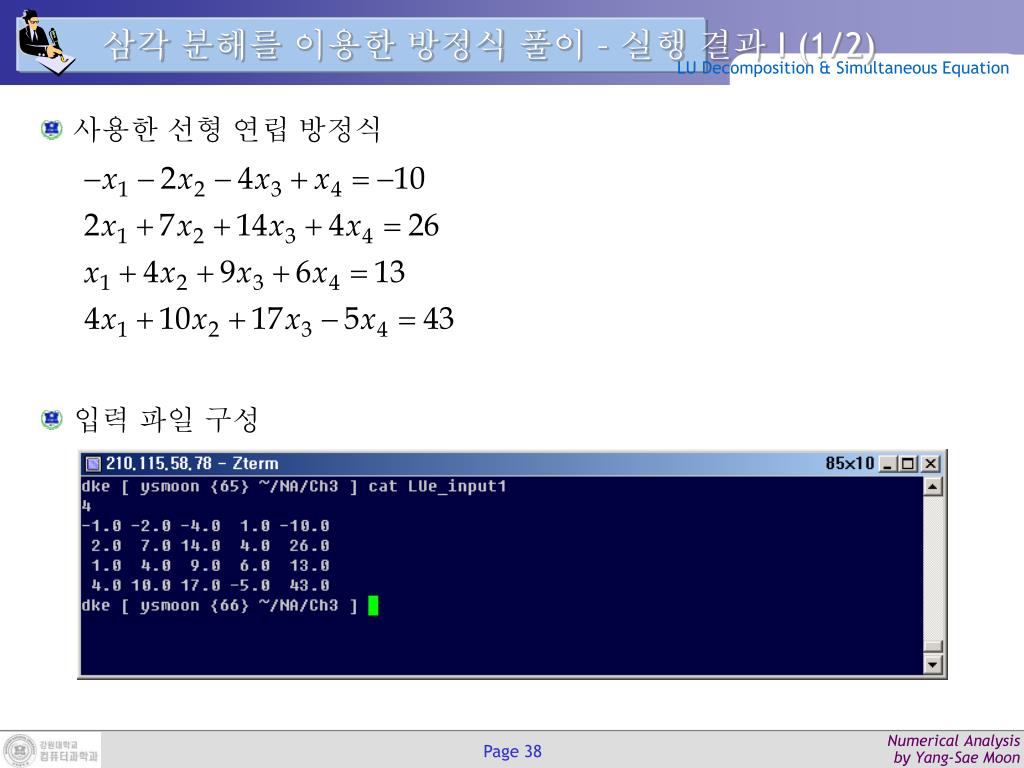
Task: Click the heading '사용한 선형 연립 방정식'
Action: tap(227, 129)
